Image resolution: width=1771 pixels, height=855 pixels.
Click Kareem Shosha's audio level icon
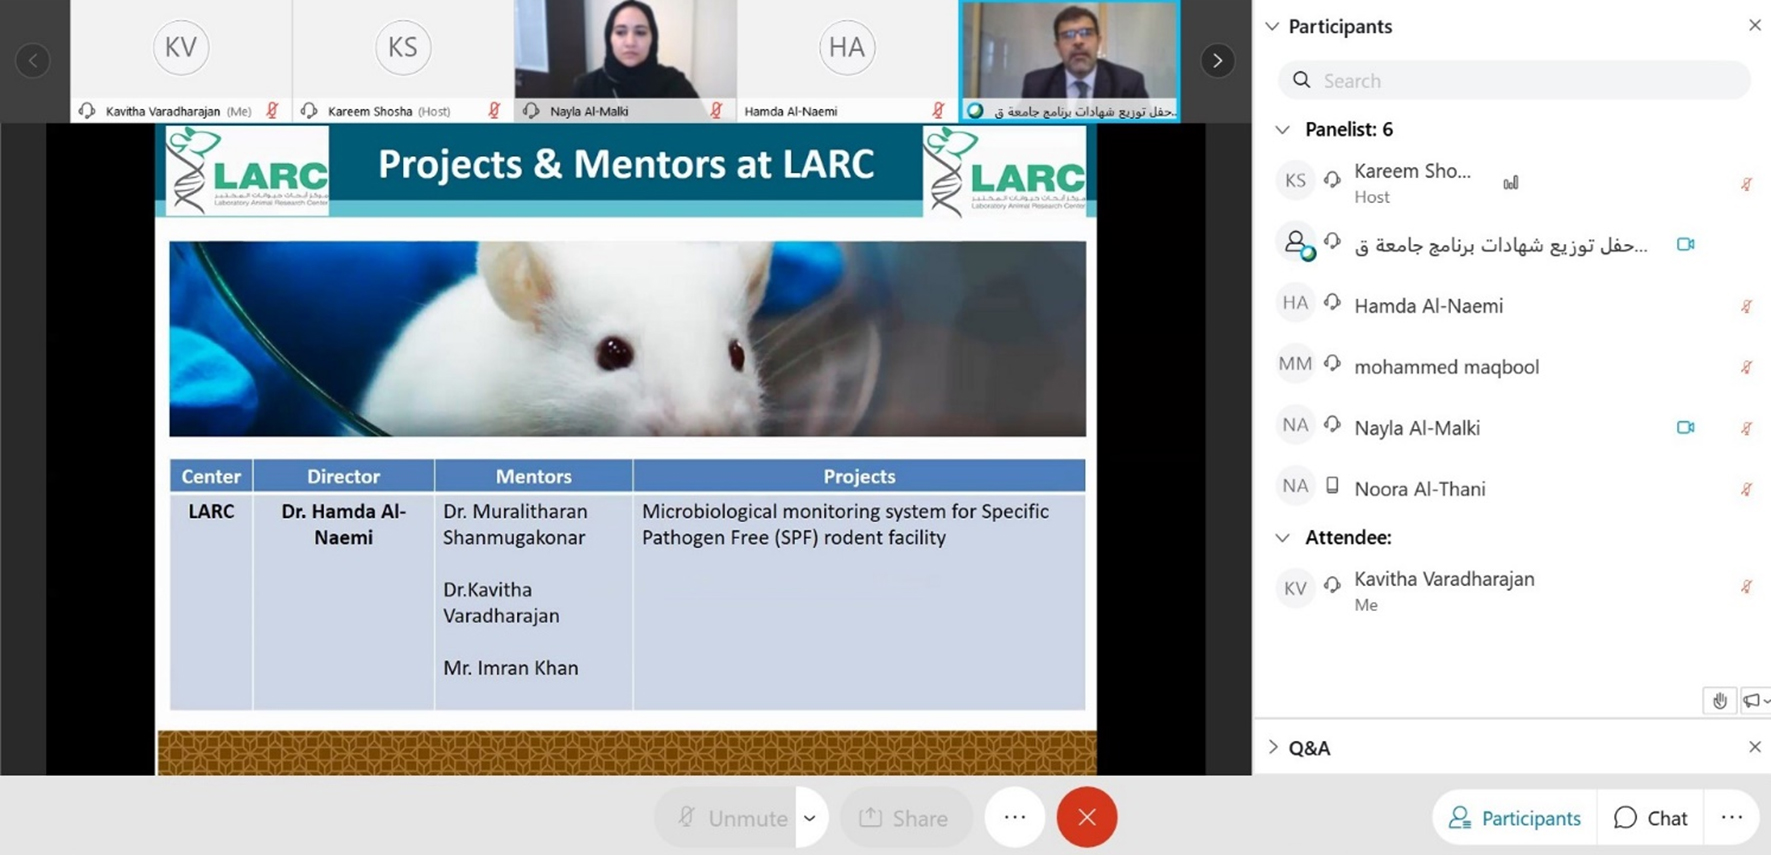point(1510,183)
